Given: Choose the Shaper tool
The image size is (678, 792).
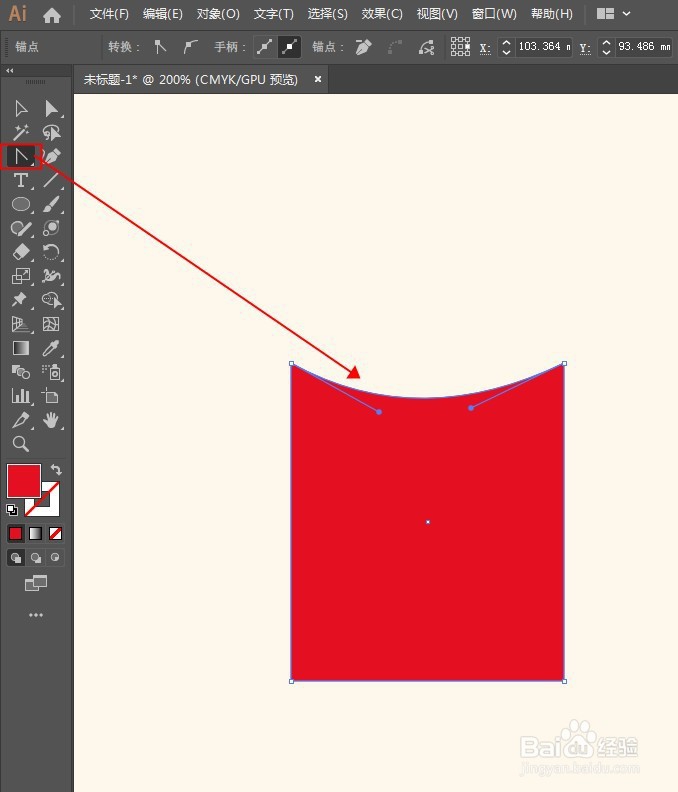Looking at the screenshot, I should coord(21,228).
